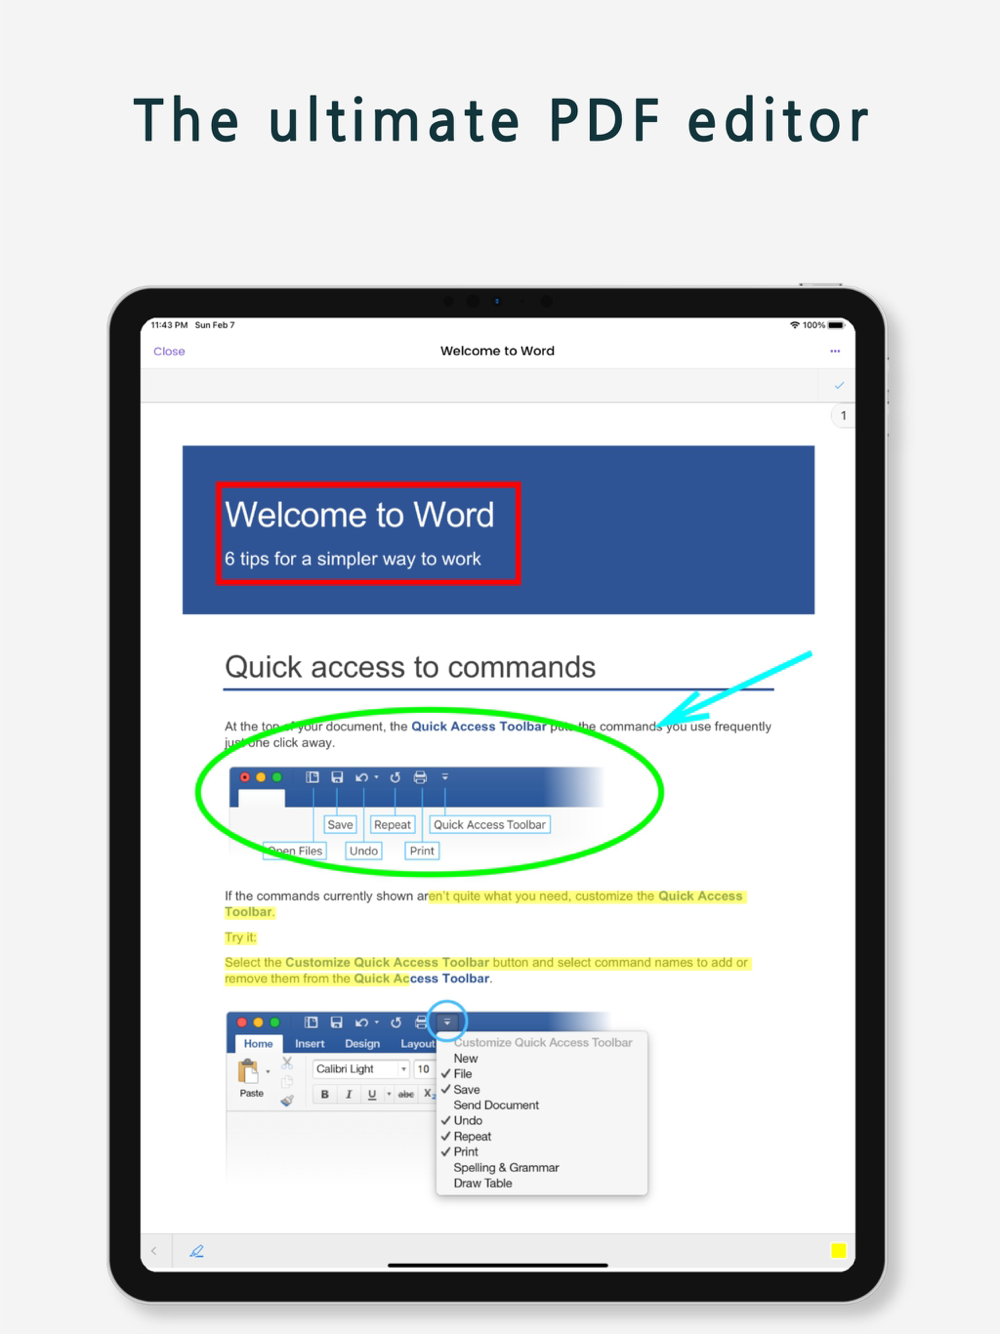This screenshot has height=1334, width=1000.
Task: Expand the Paste options arrow
Action: (x=268, y=1072)
